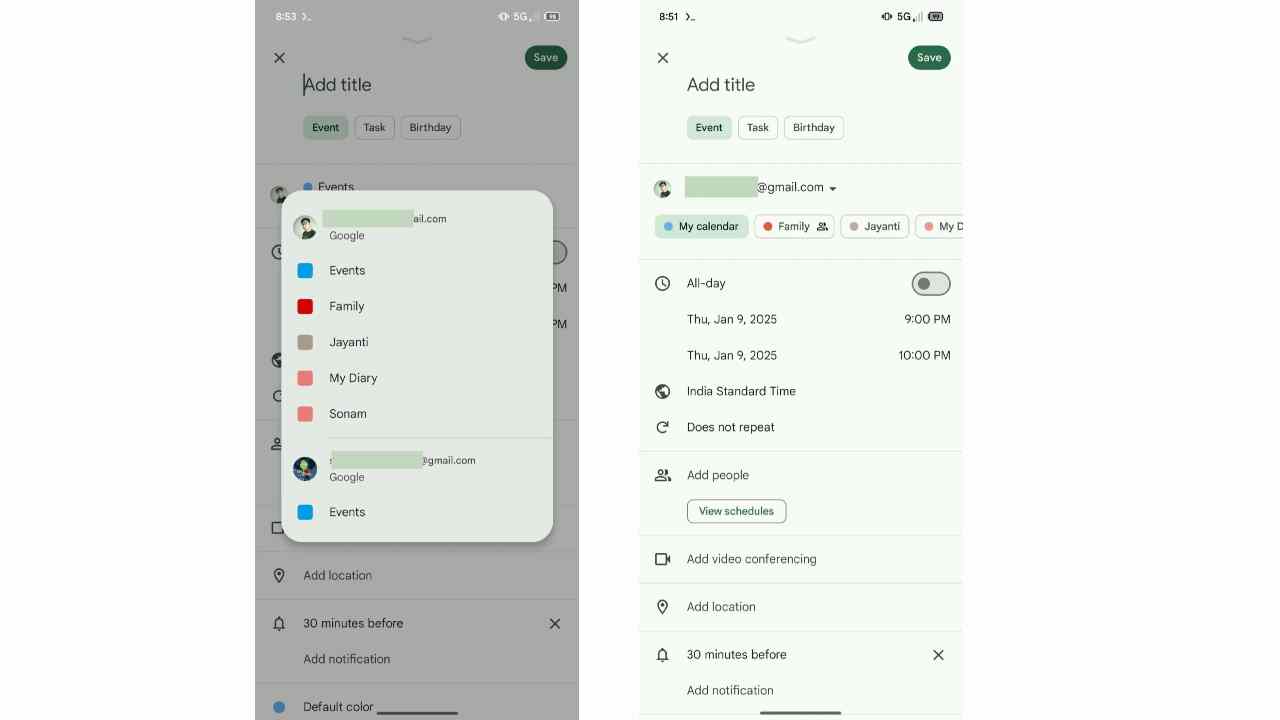Viewport: 1280px width, 720px height.
Task: Tap tan Jayanti color square in popup
Action: pyautogui.click(x=305, y=342)
